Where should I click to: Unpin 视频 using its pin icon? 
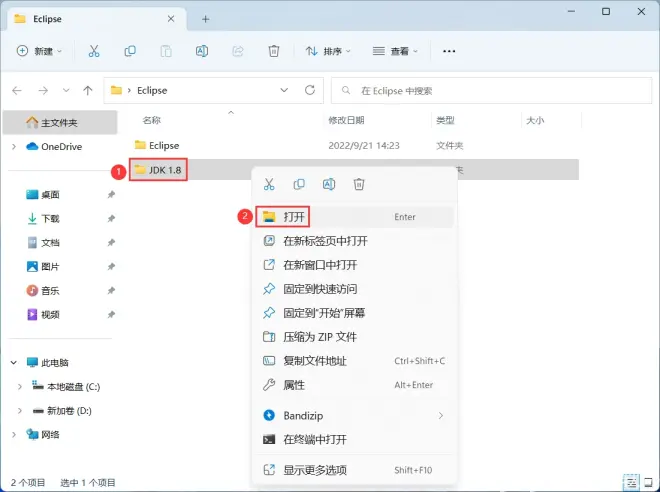pyautogui.click(x=111, y=314)
